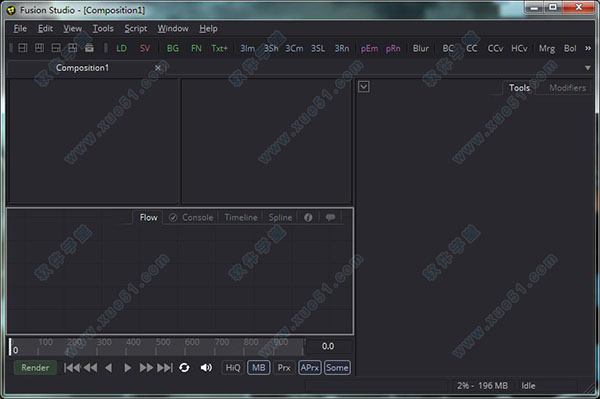Viewport: 600px width, 399px height.
Task: Expand the control panel dropdown arrow box
Action: coord(364,86)
